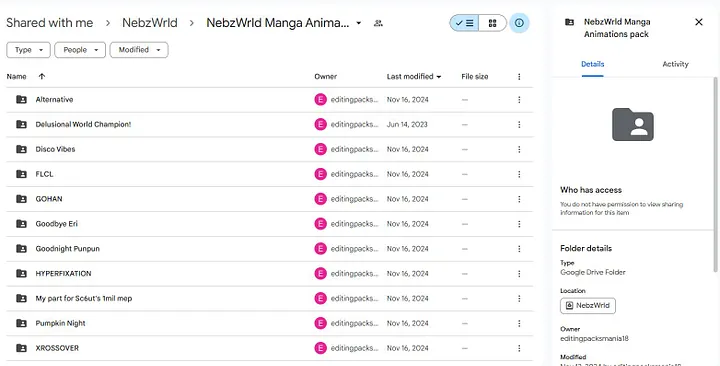Screen dimensions: 720x366
Task: Select the Goodbye Eri folder name
Action: pyautogui.click(x=56, y=224)
